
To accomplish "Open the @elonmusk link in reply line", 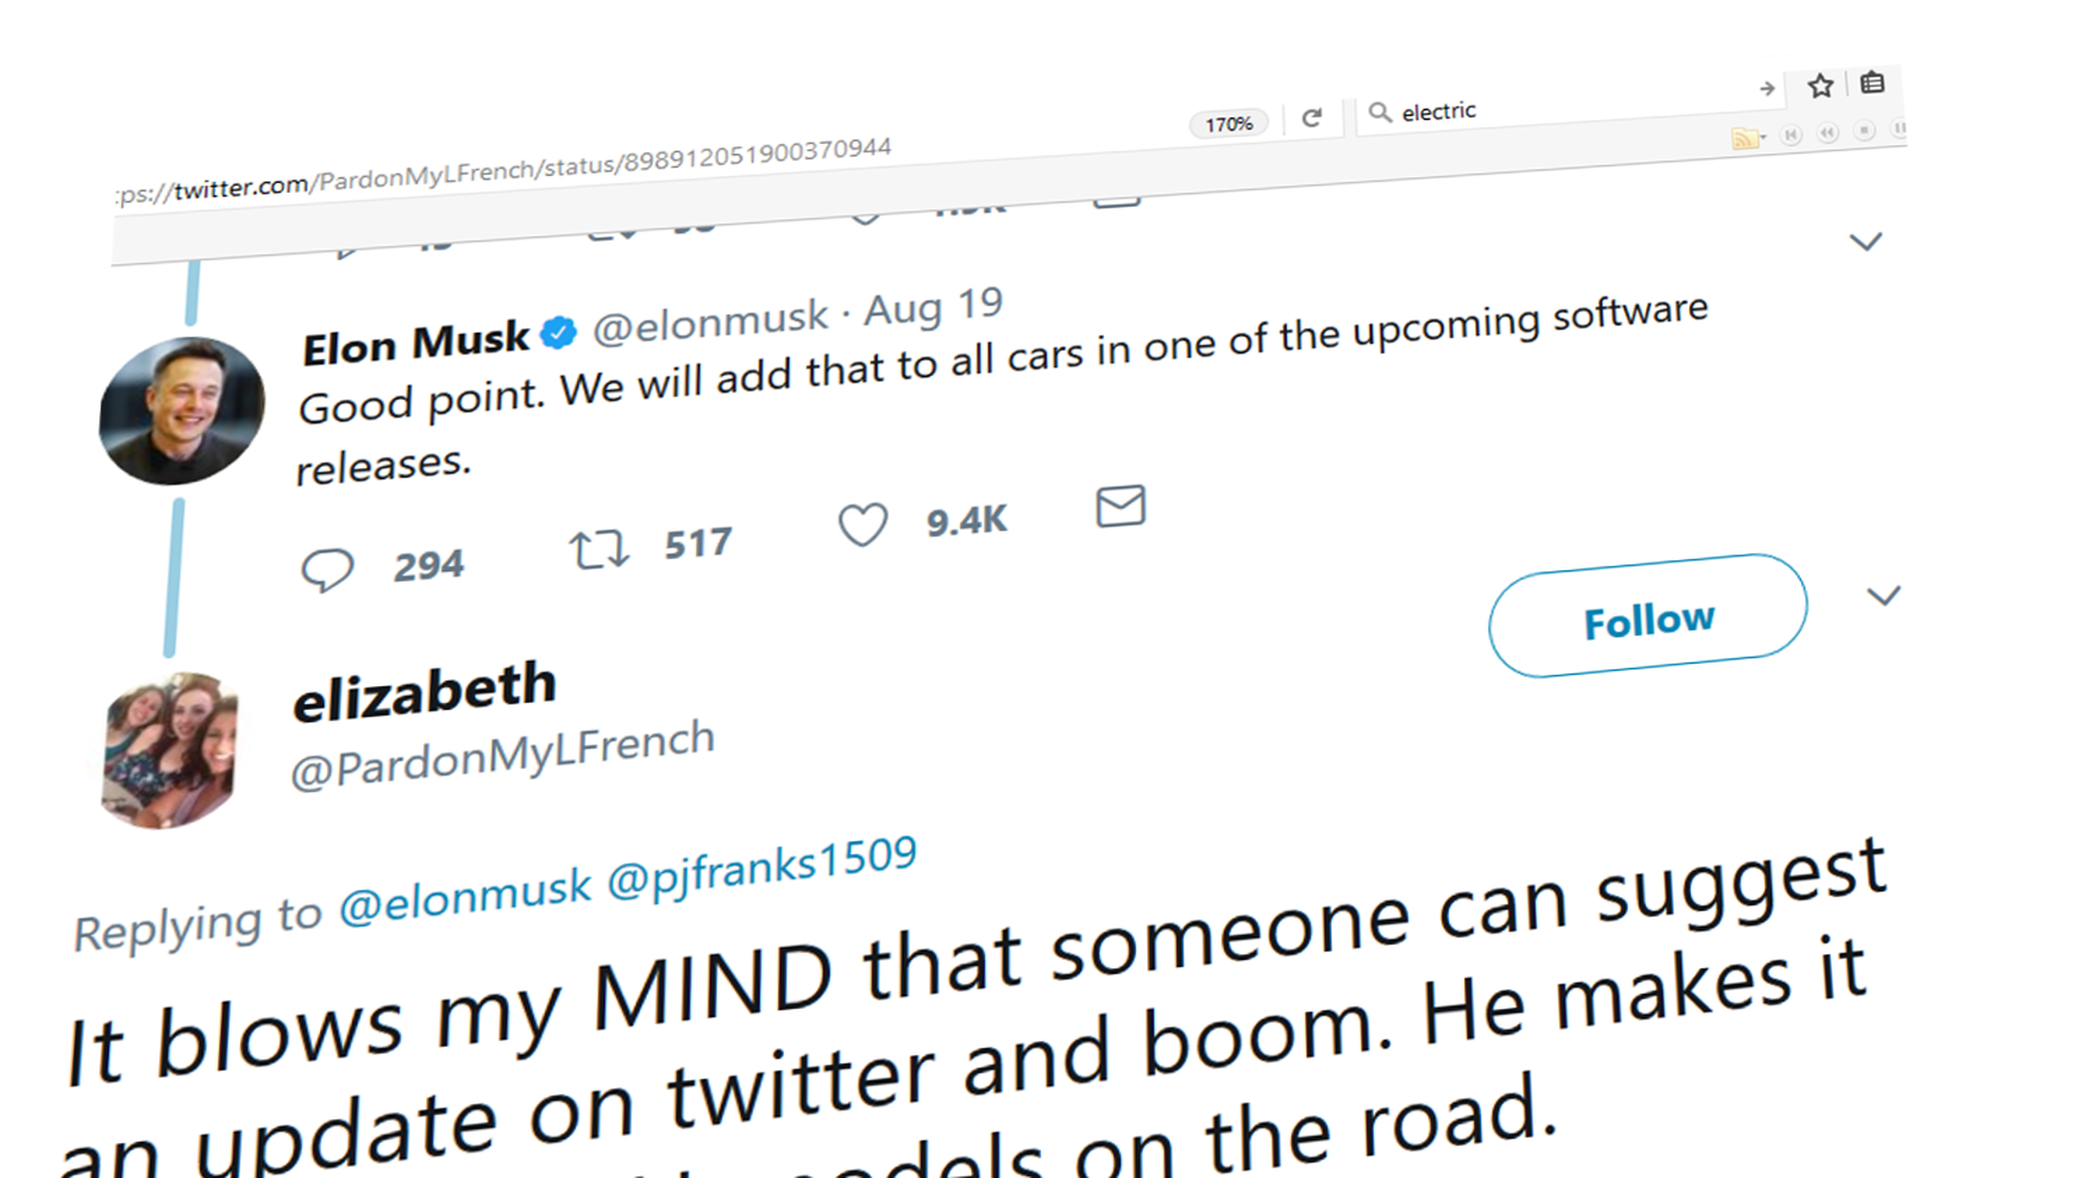I will [465, 896].
